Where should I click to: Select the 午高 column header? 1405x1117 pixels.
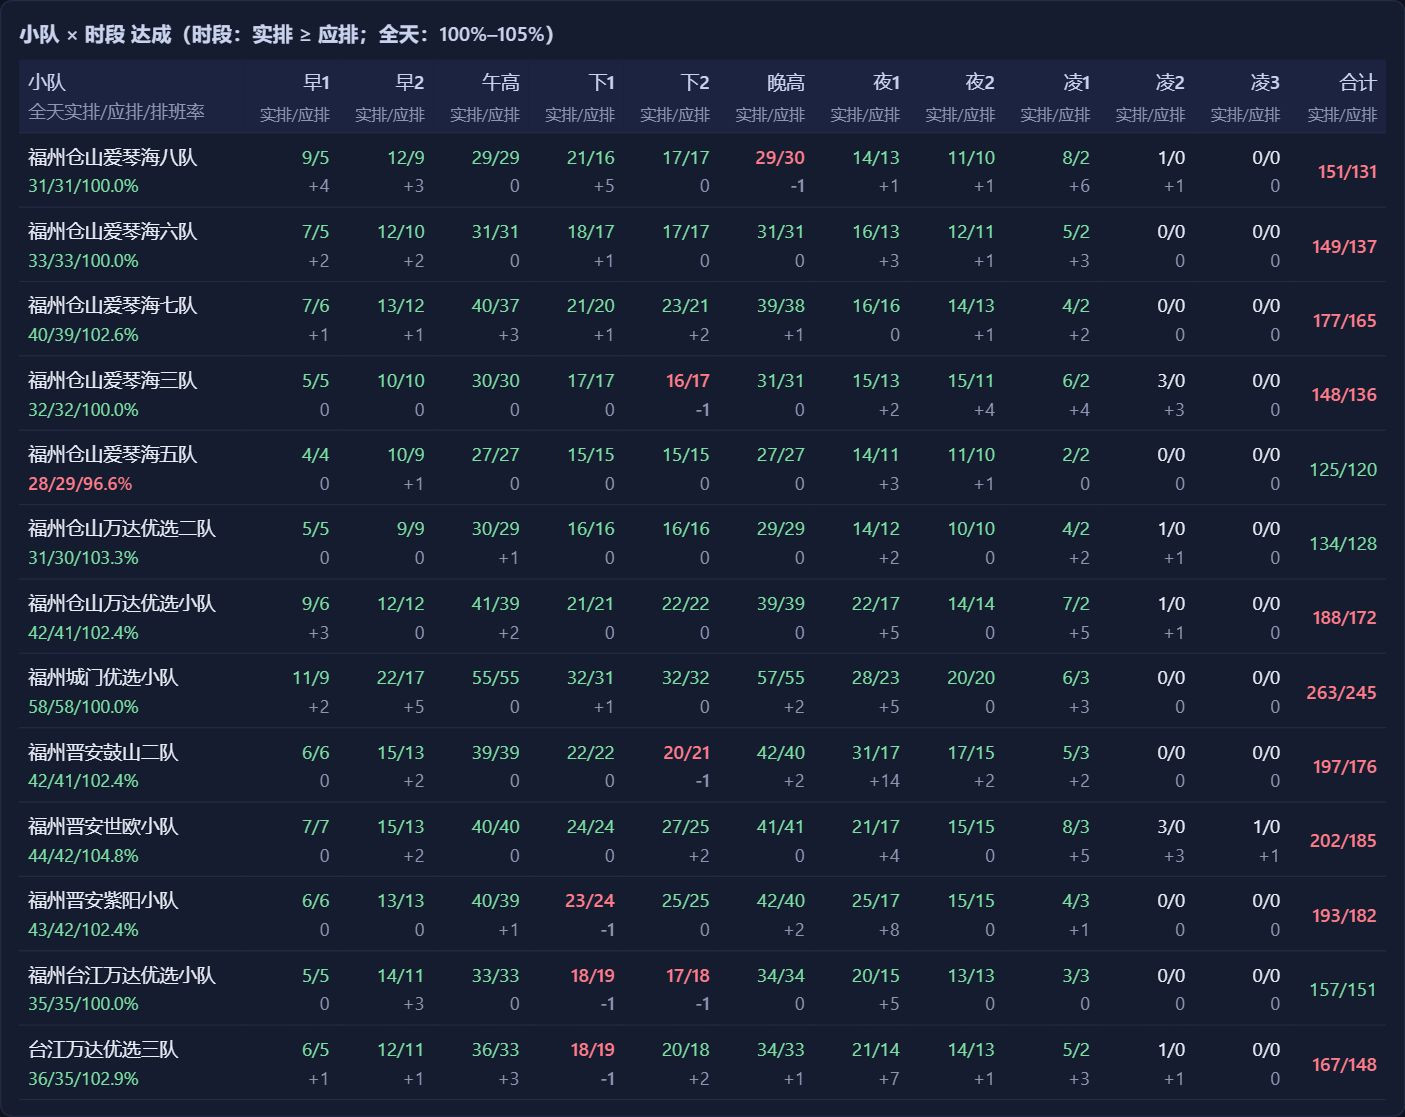(x=501, y=83)
